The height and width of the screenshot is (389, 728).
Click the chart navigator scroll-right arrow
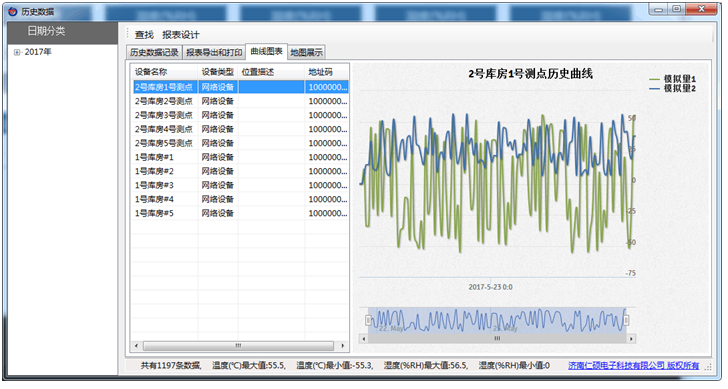click(x=631, y=339)
